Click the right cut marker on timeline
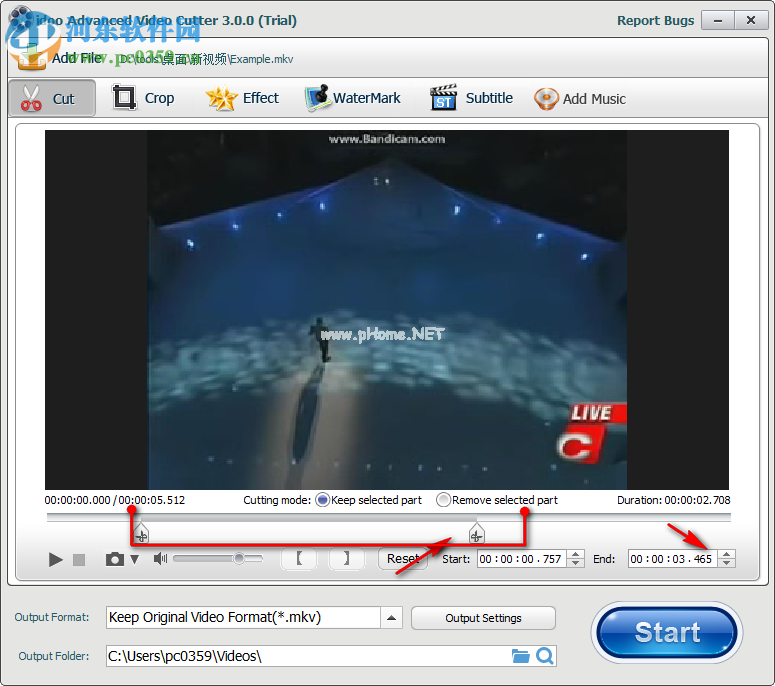Image resolution: width=775 pixels, height=686 pixels. (476, 533)
